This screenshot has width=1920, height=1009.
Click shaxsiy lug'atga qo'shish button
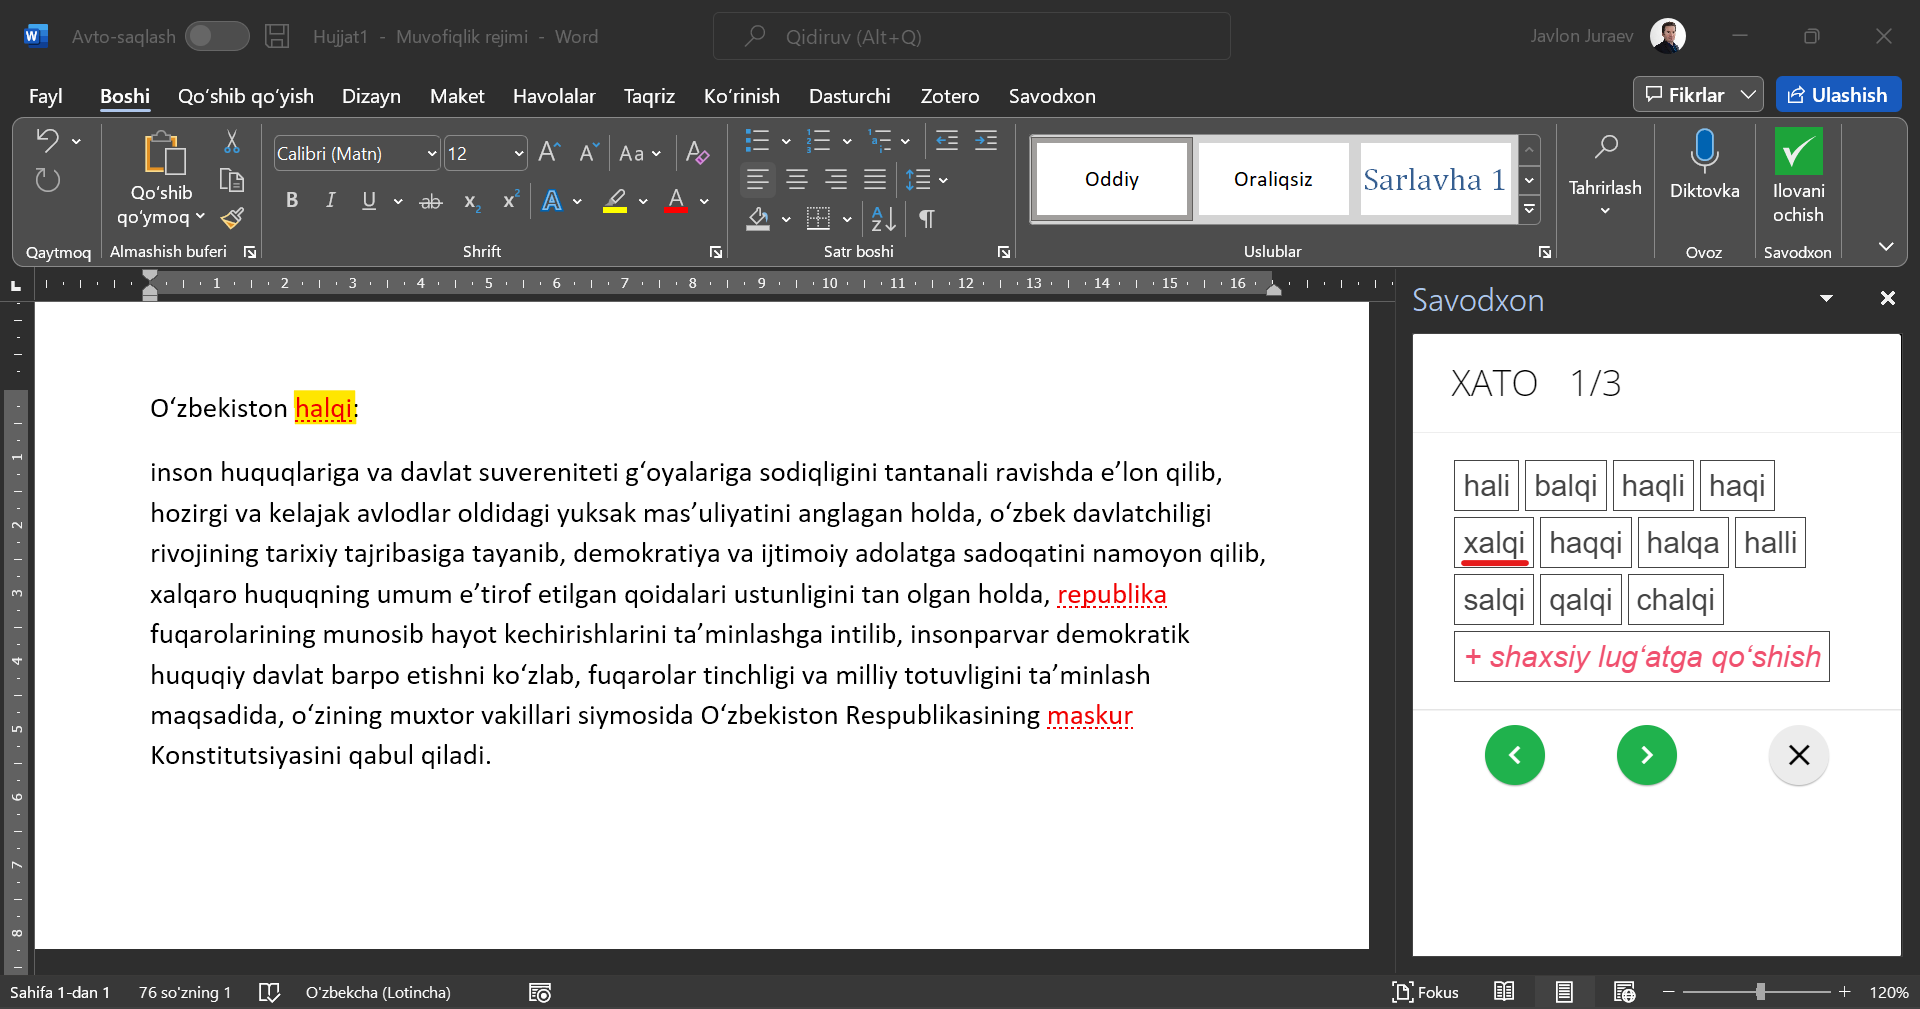1641,657
